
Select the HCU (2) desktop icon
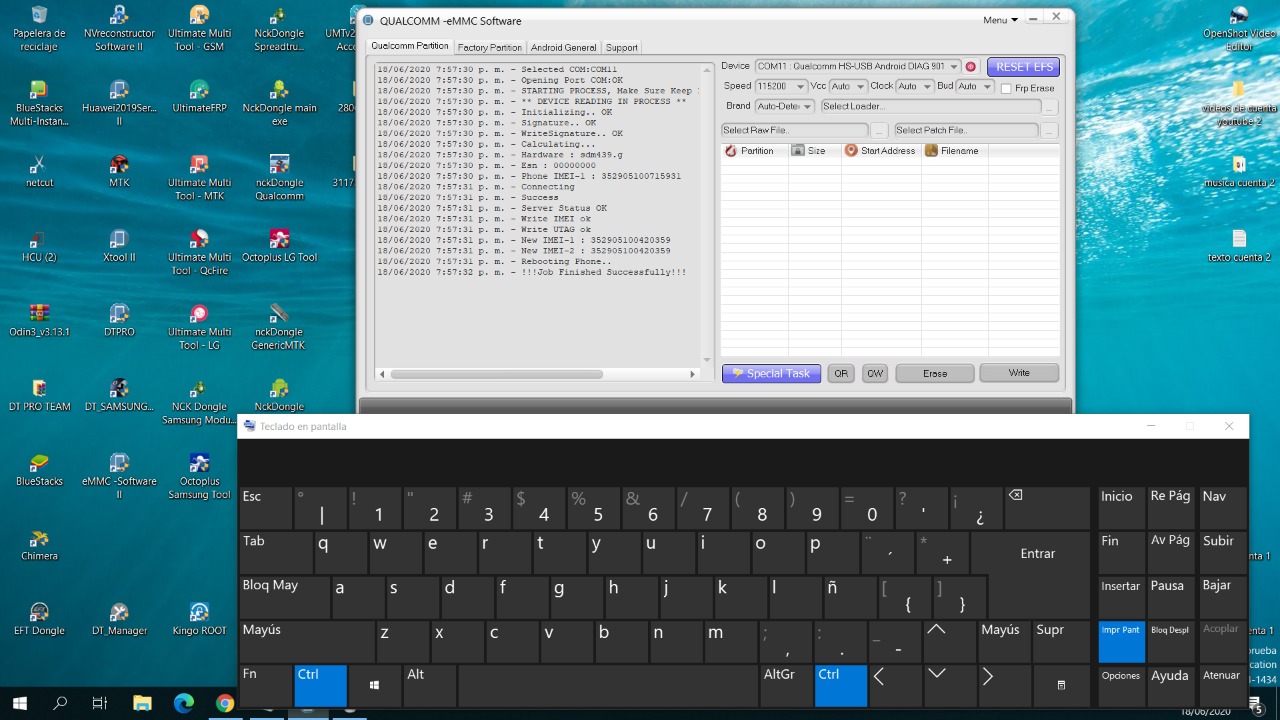tap(39, 245)
